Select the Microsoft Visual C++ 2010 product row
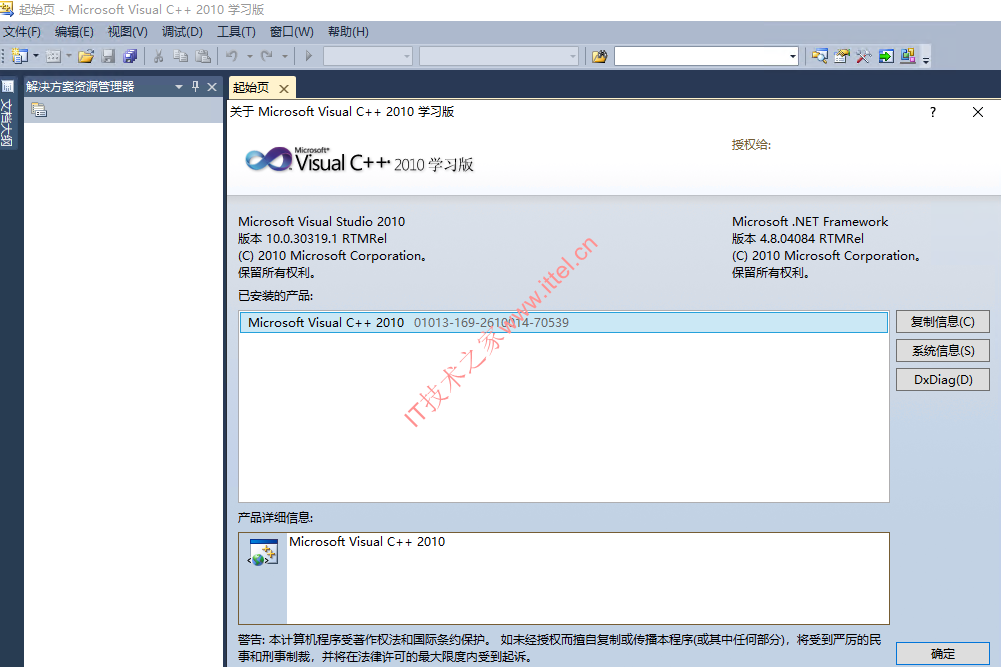This screenshot has width=1001, height=667. tap(564, 322)
